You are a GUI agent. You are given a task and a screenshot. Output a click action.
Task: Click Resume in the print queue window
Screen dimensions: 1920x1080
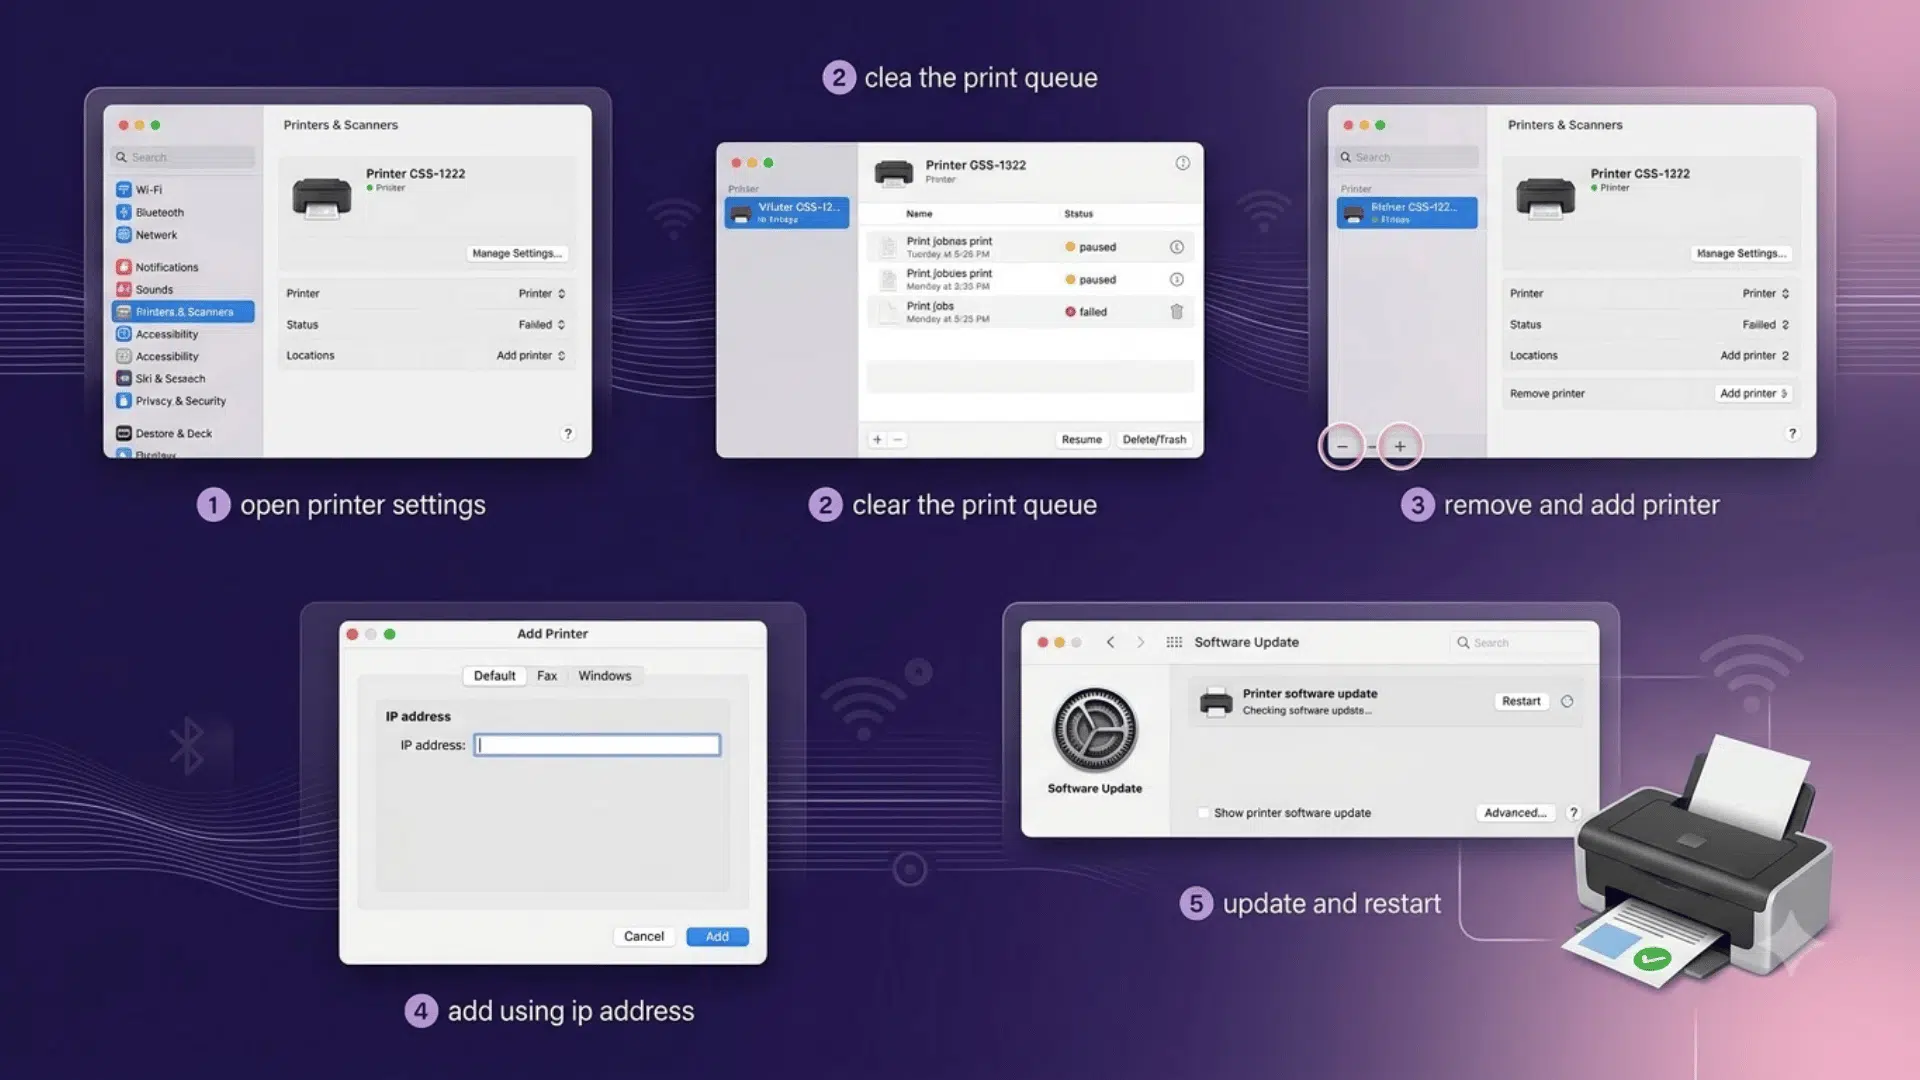pyautogui.click(x=1081, y=439)
